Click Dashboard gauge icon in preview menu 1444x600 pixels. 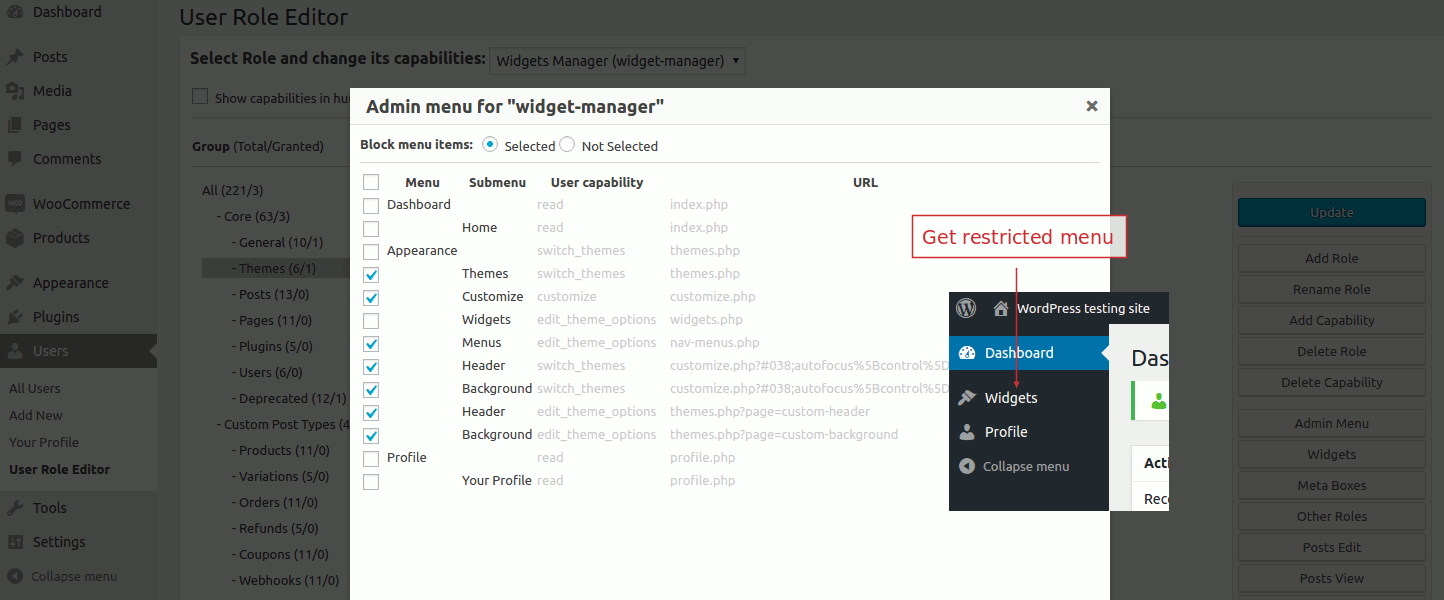(x=967, y=353)
